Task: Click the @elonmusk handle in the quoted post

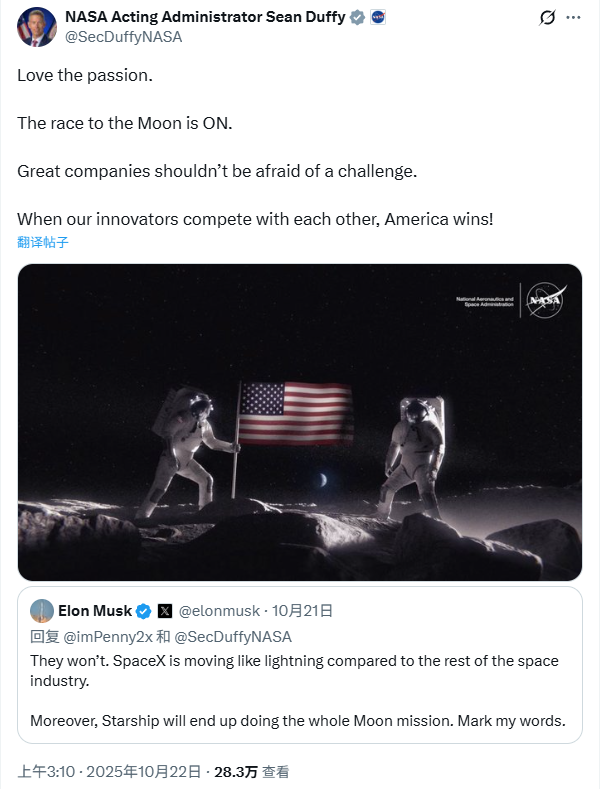Action: coord(221,610)
